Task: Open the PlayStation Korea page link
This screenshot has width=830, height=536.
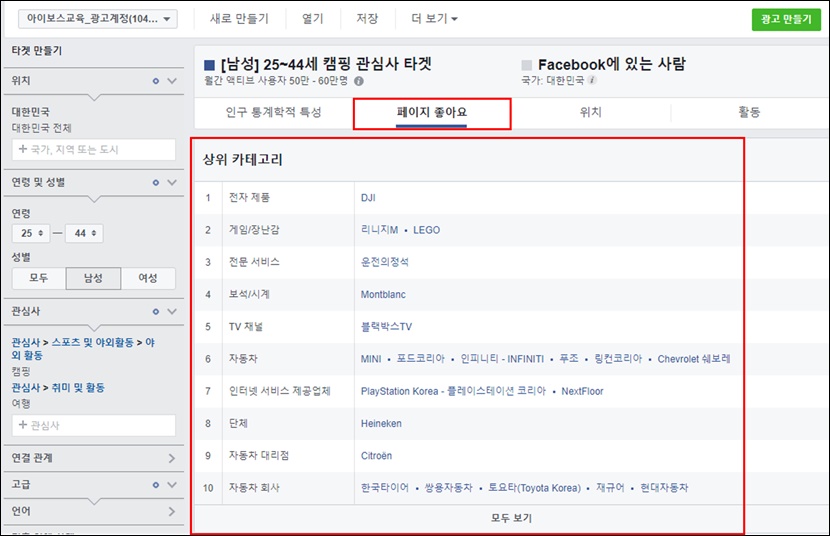Action: point(453,392)
